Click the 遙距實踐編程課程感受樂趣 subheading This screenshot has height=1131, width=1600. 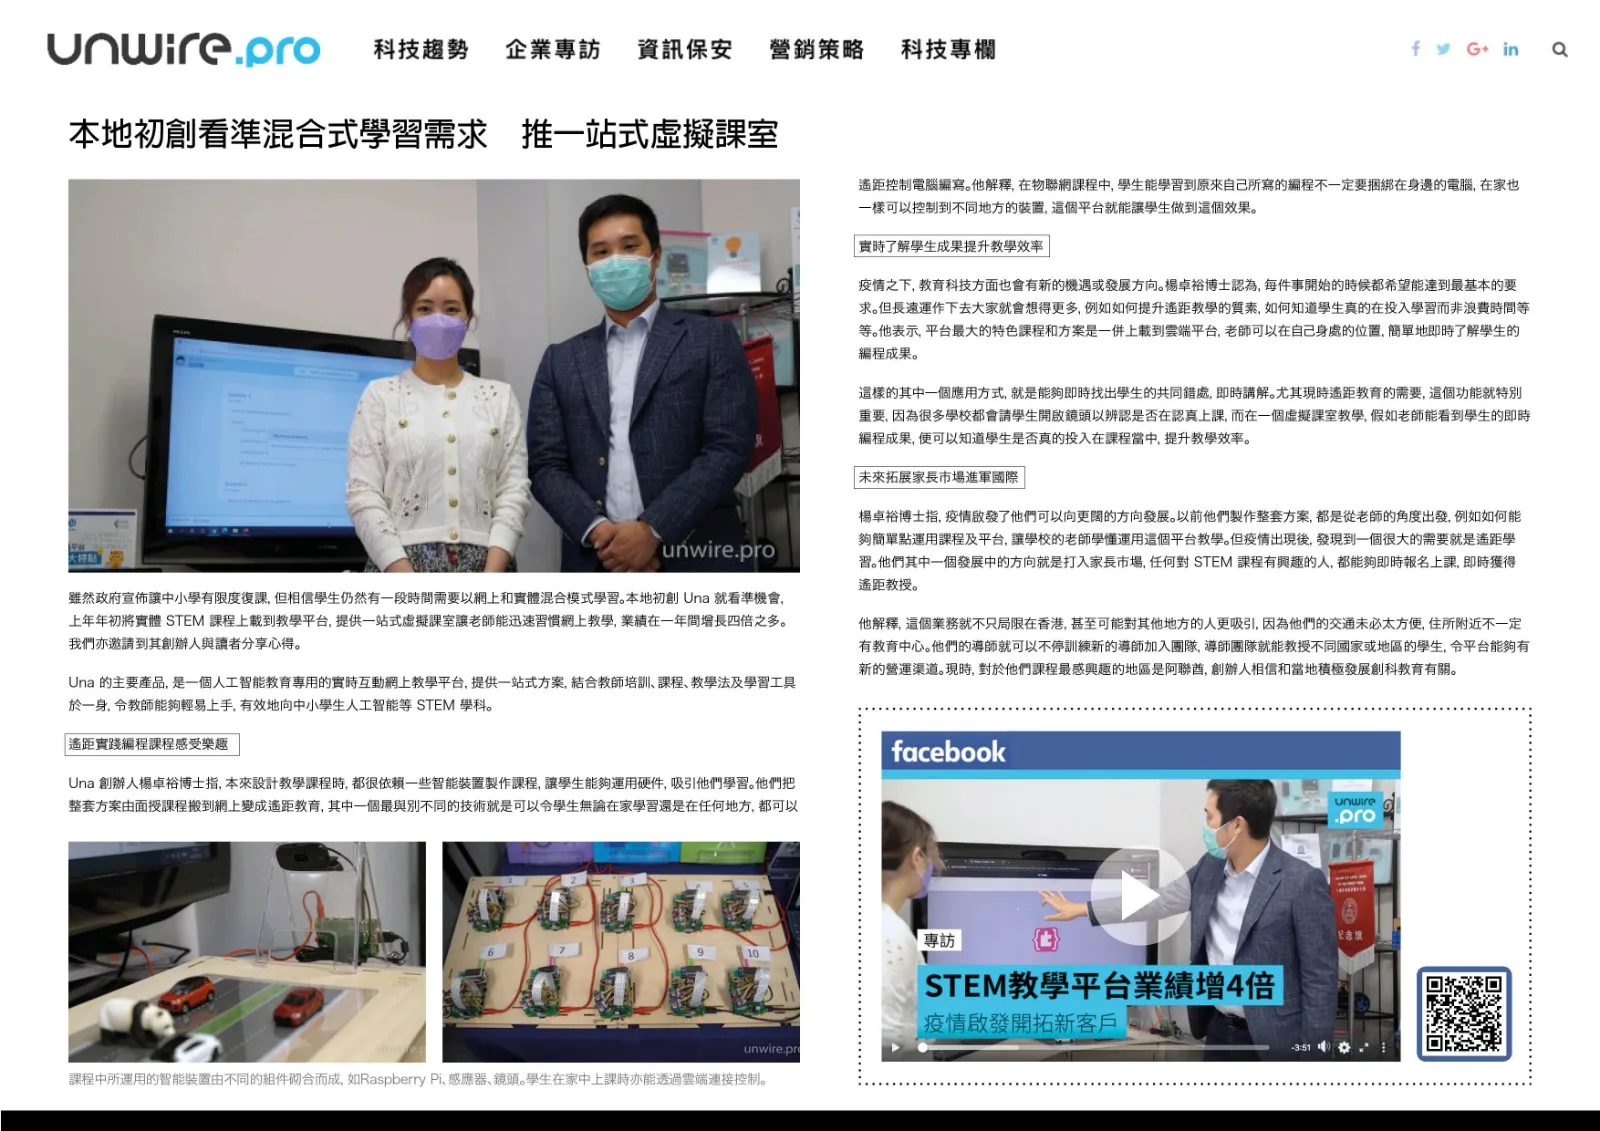(151, 744)
